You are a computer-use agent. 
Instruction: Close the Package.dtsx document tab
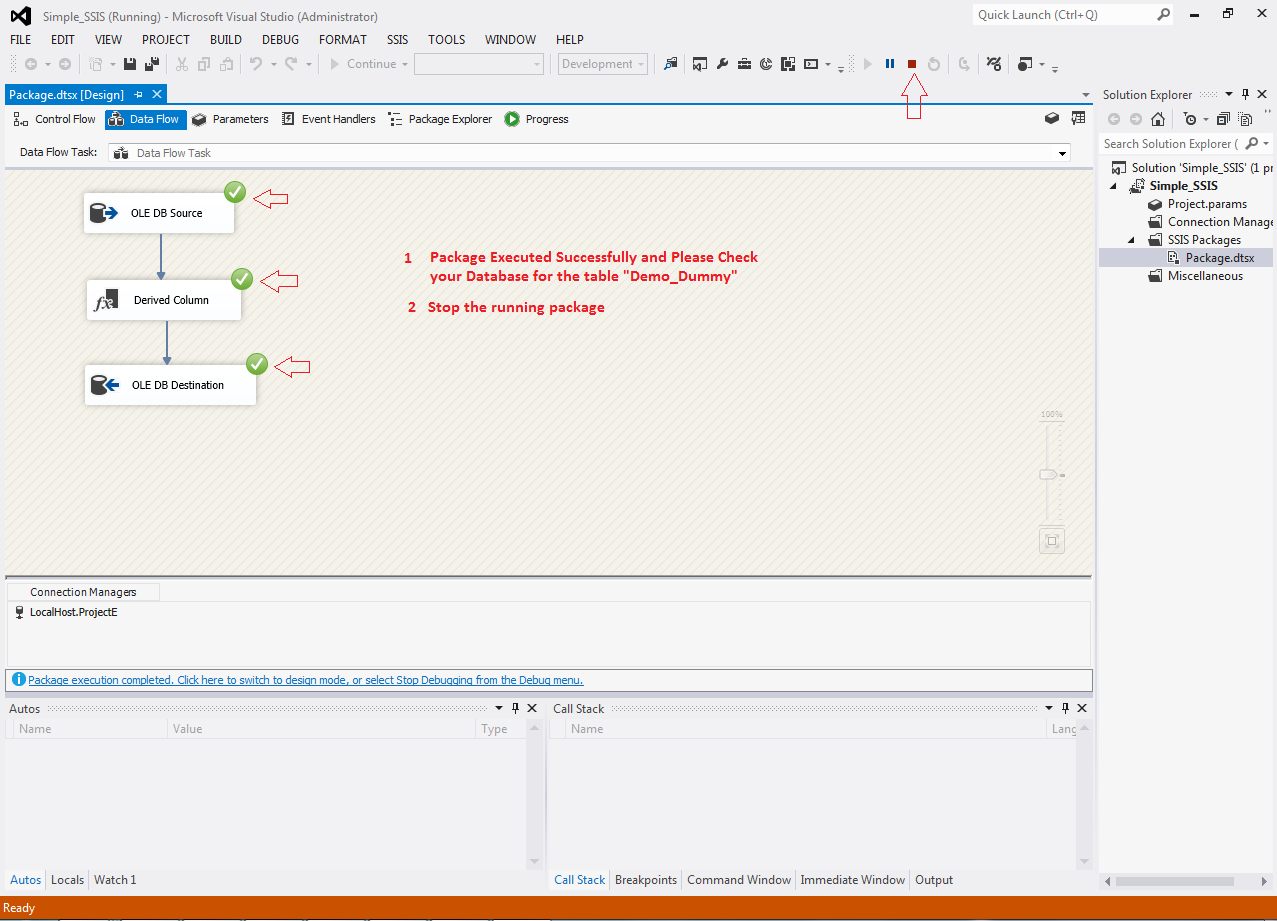(x=155, y=94)
